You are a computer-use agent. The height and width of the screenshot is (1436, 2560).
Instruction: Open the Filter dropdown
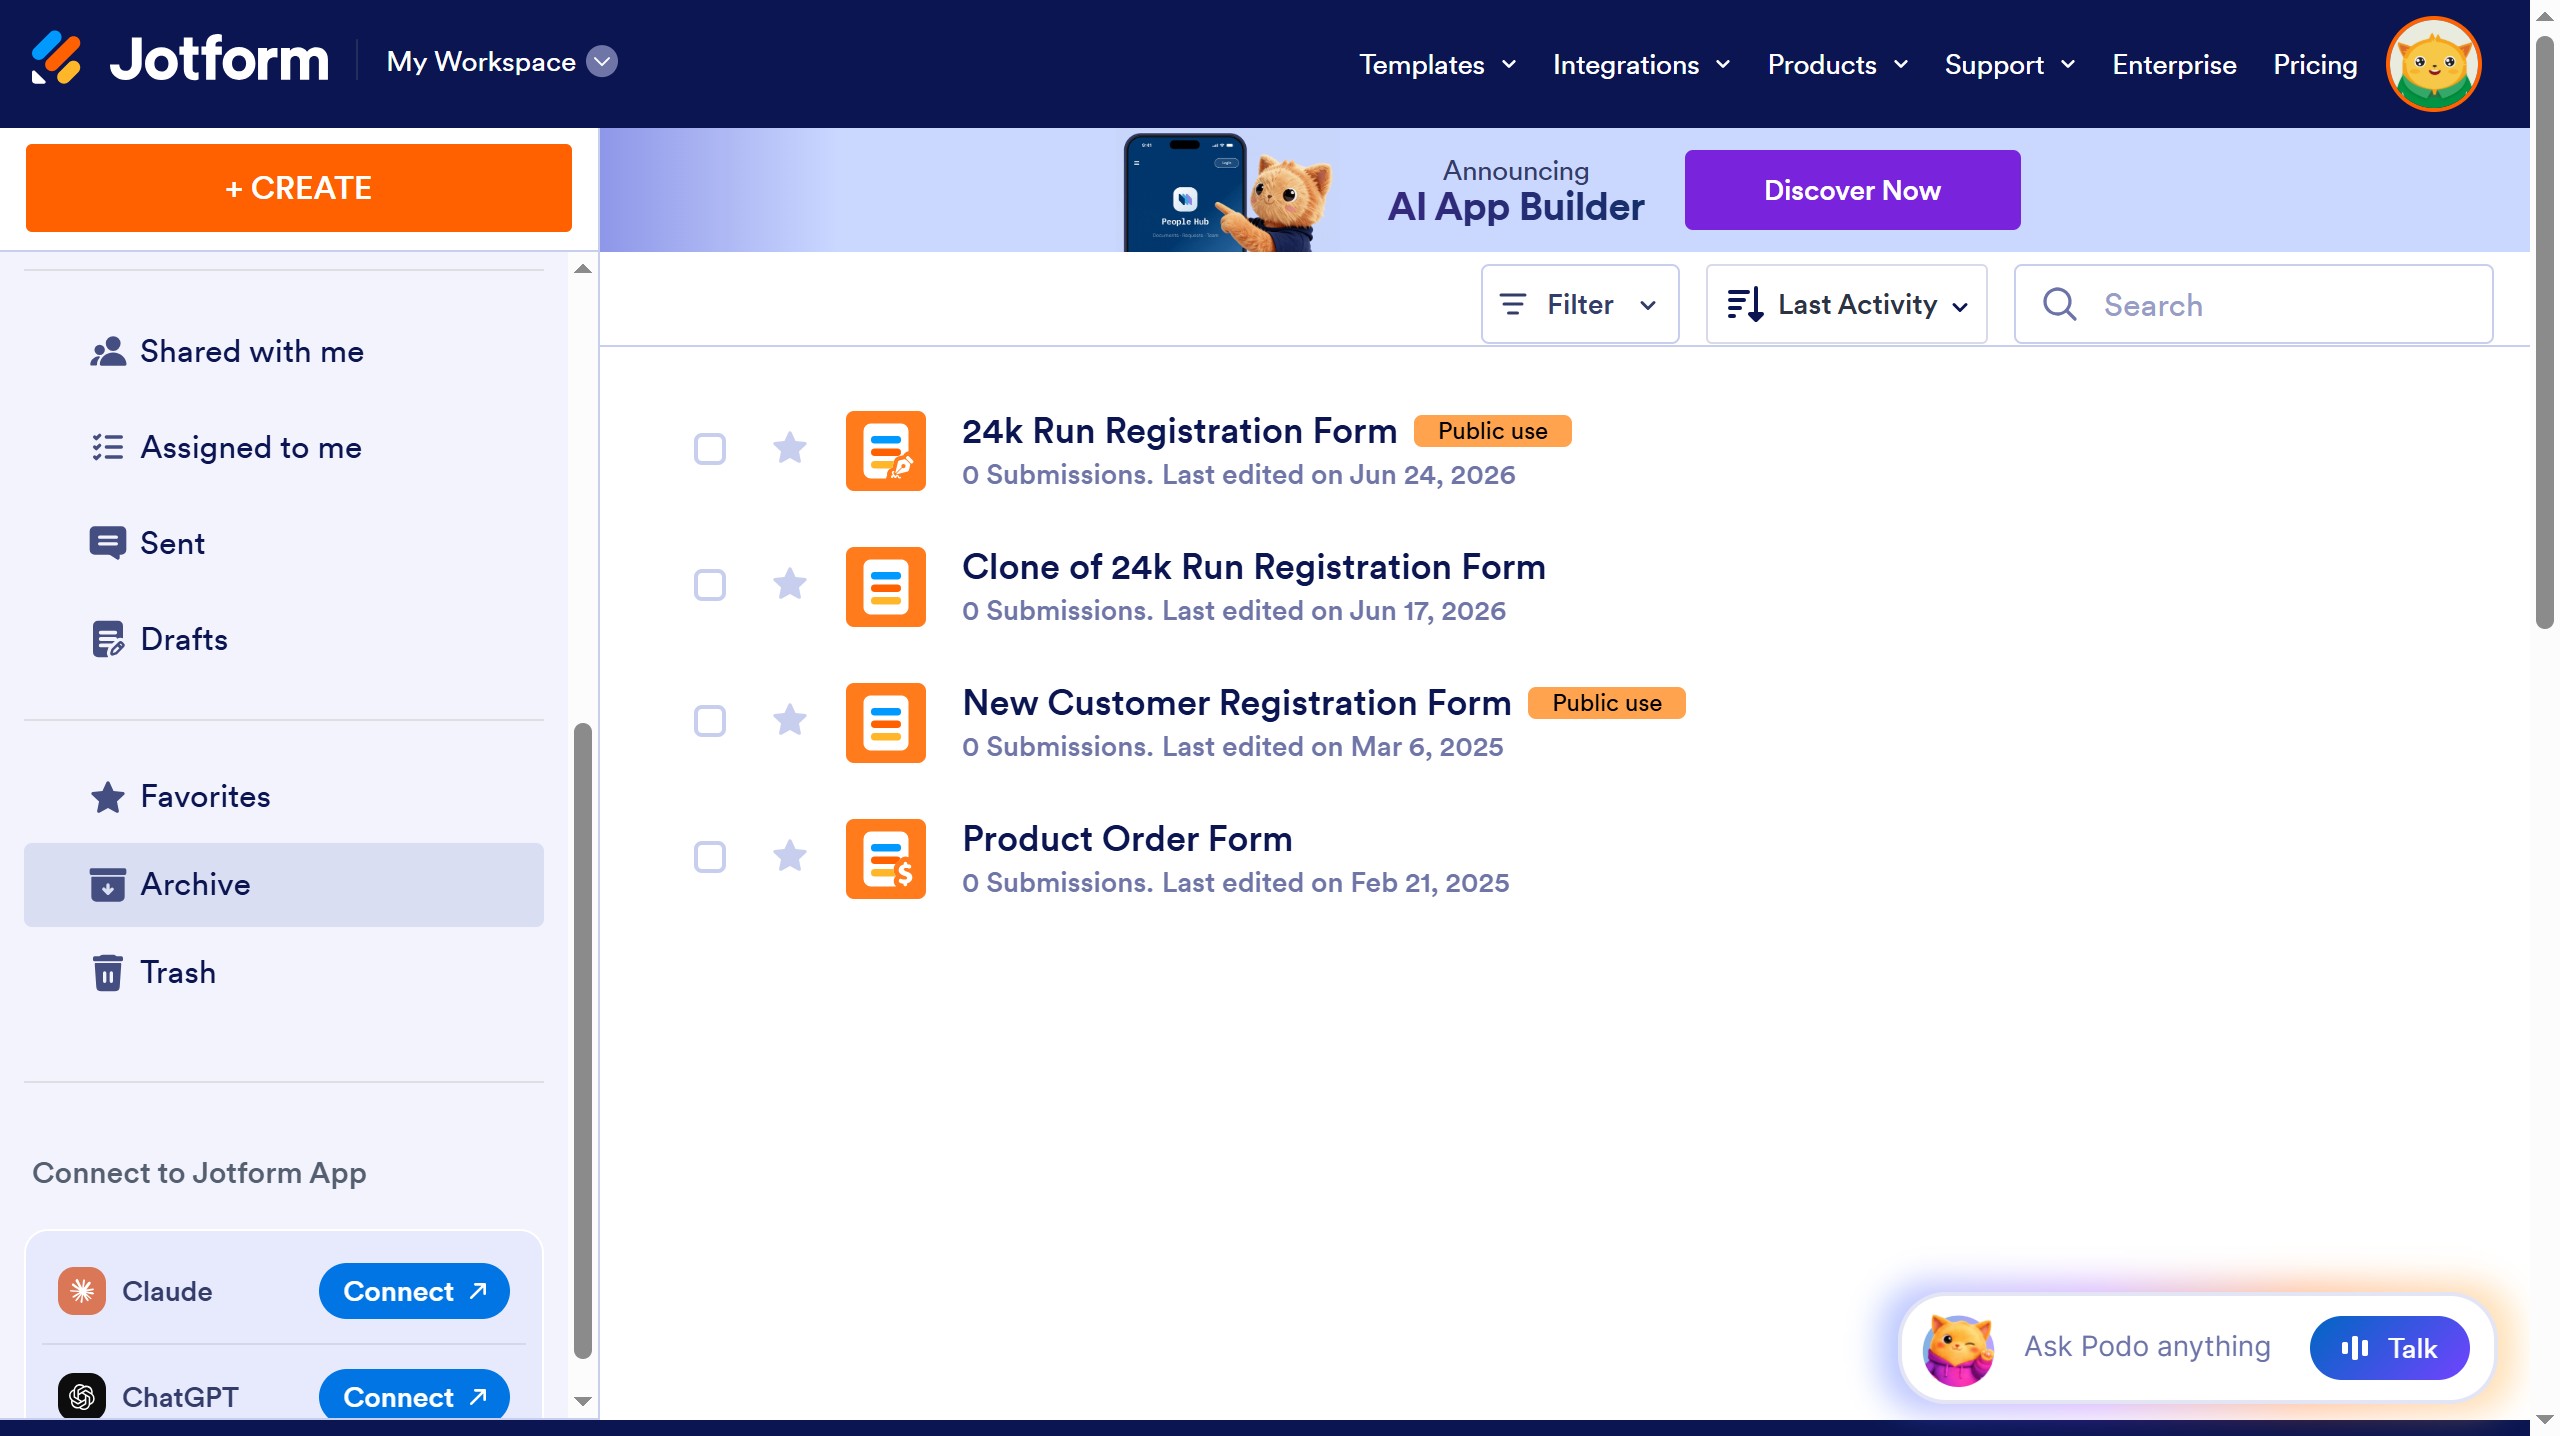click(x=1580, y=304)
